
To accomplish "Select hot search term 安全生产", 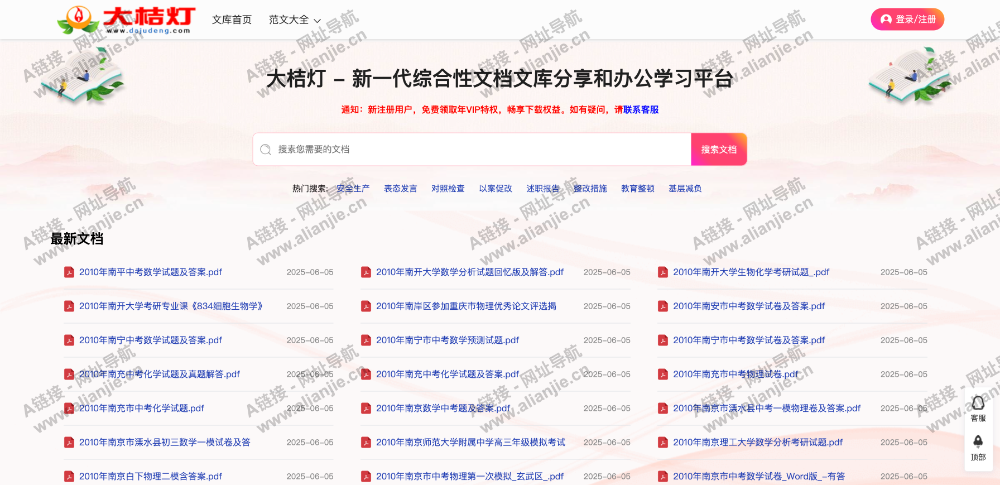I will click(x=353, y=188).
